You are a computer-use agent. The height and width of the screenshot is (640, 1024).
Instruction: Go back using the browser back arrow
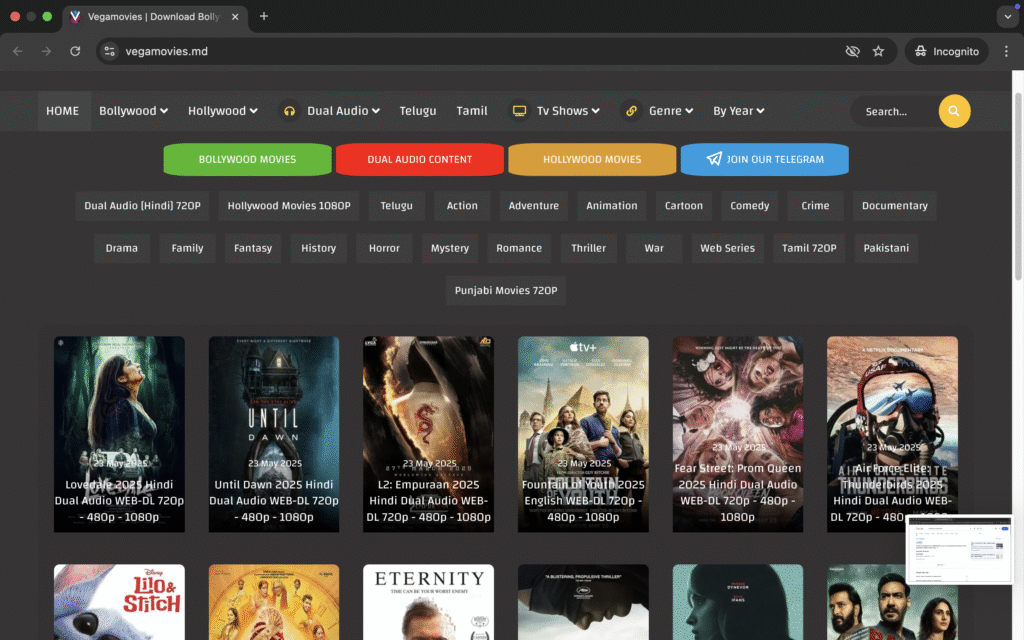(x=18, y=51)
